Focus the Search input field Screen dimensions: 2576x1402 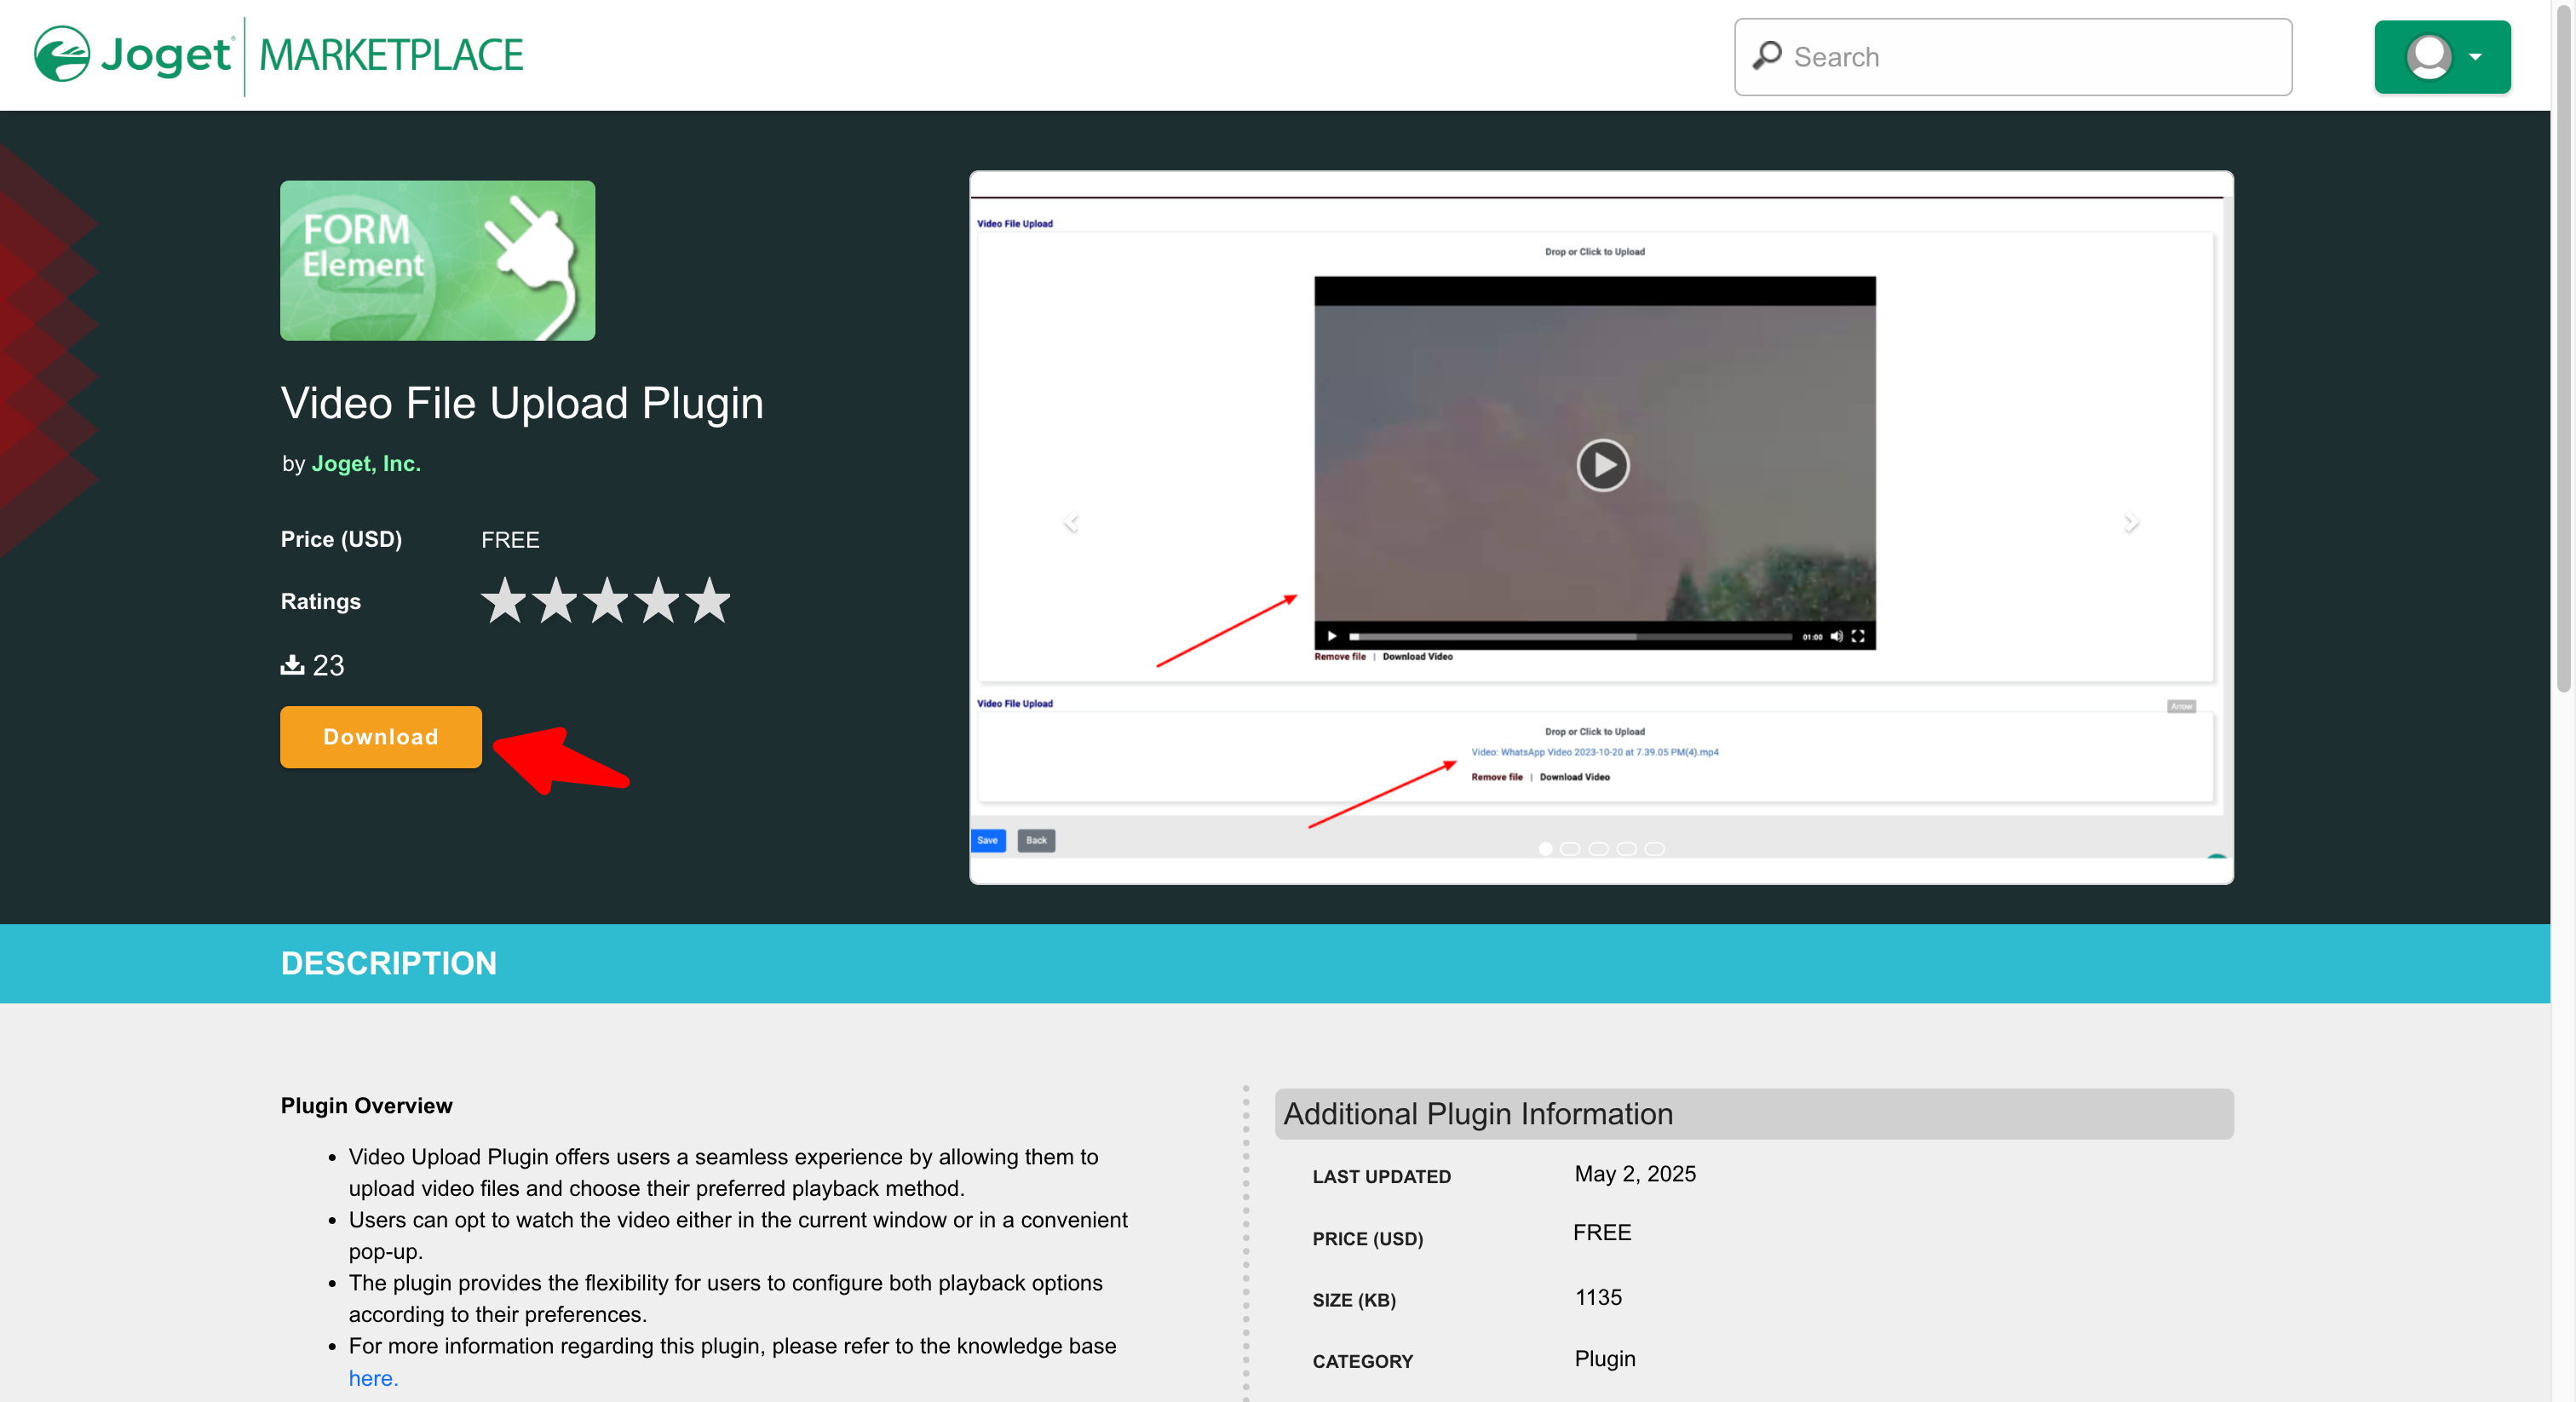(2013, 57)
